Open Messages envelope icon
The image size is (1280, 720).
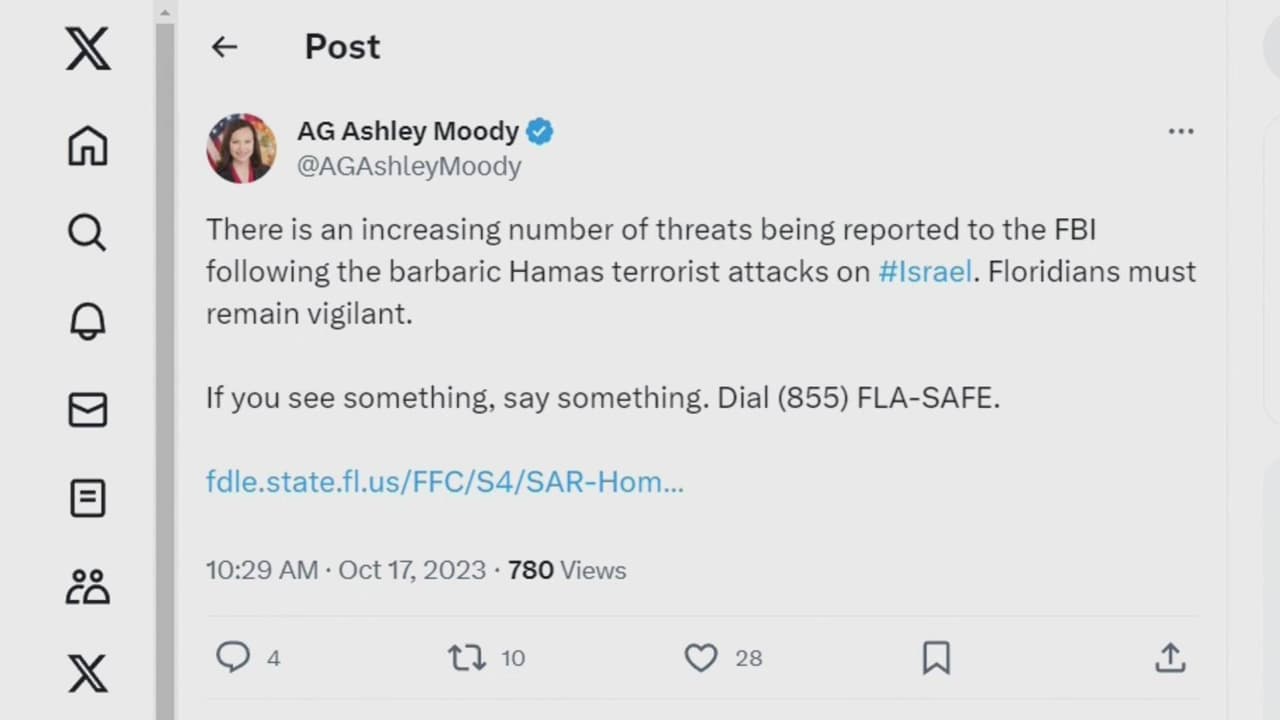tap(88, 410)
